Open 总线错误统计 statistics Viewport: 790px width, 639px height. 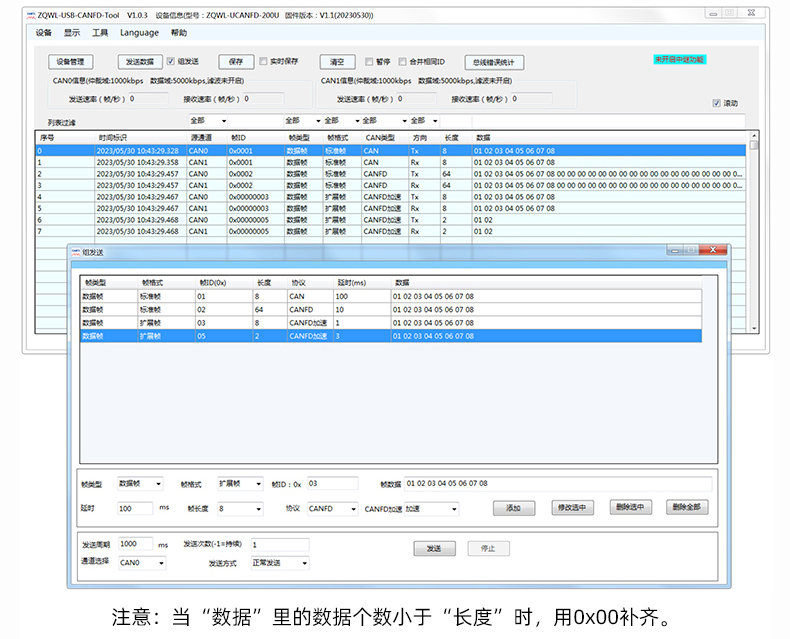point(494,62)
